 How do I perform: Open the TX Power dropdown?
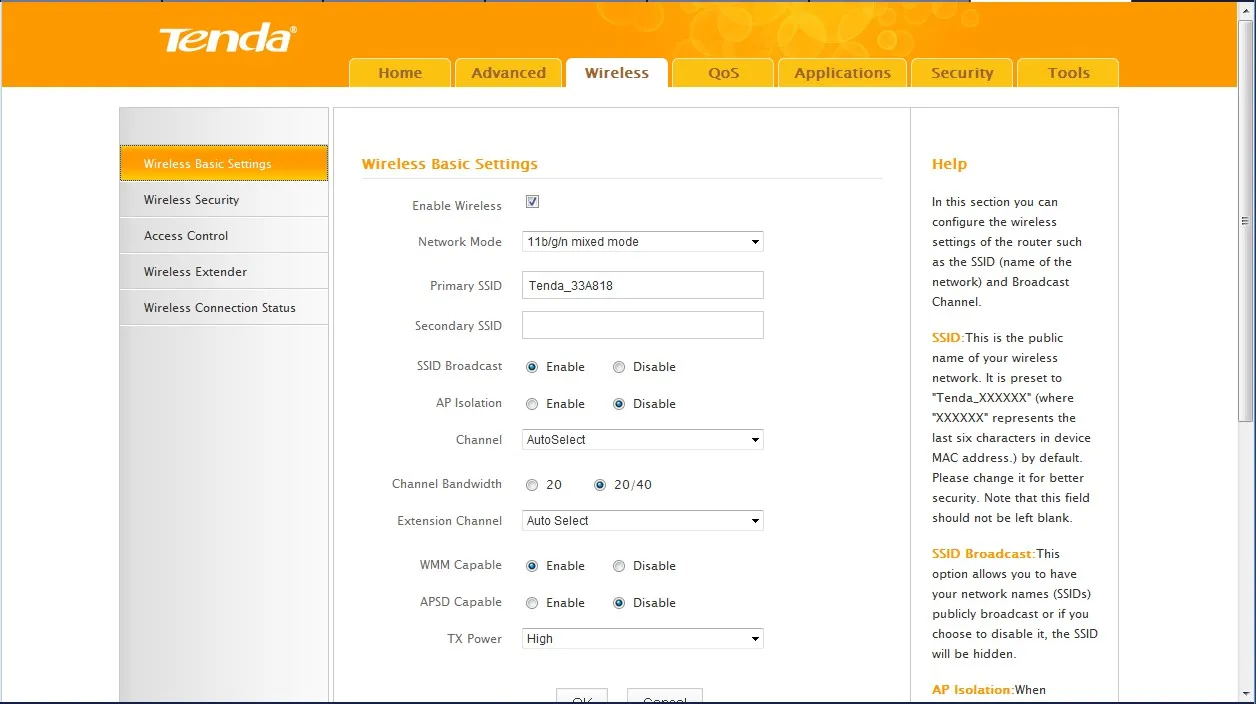point(643,638)
